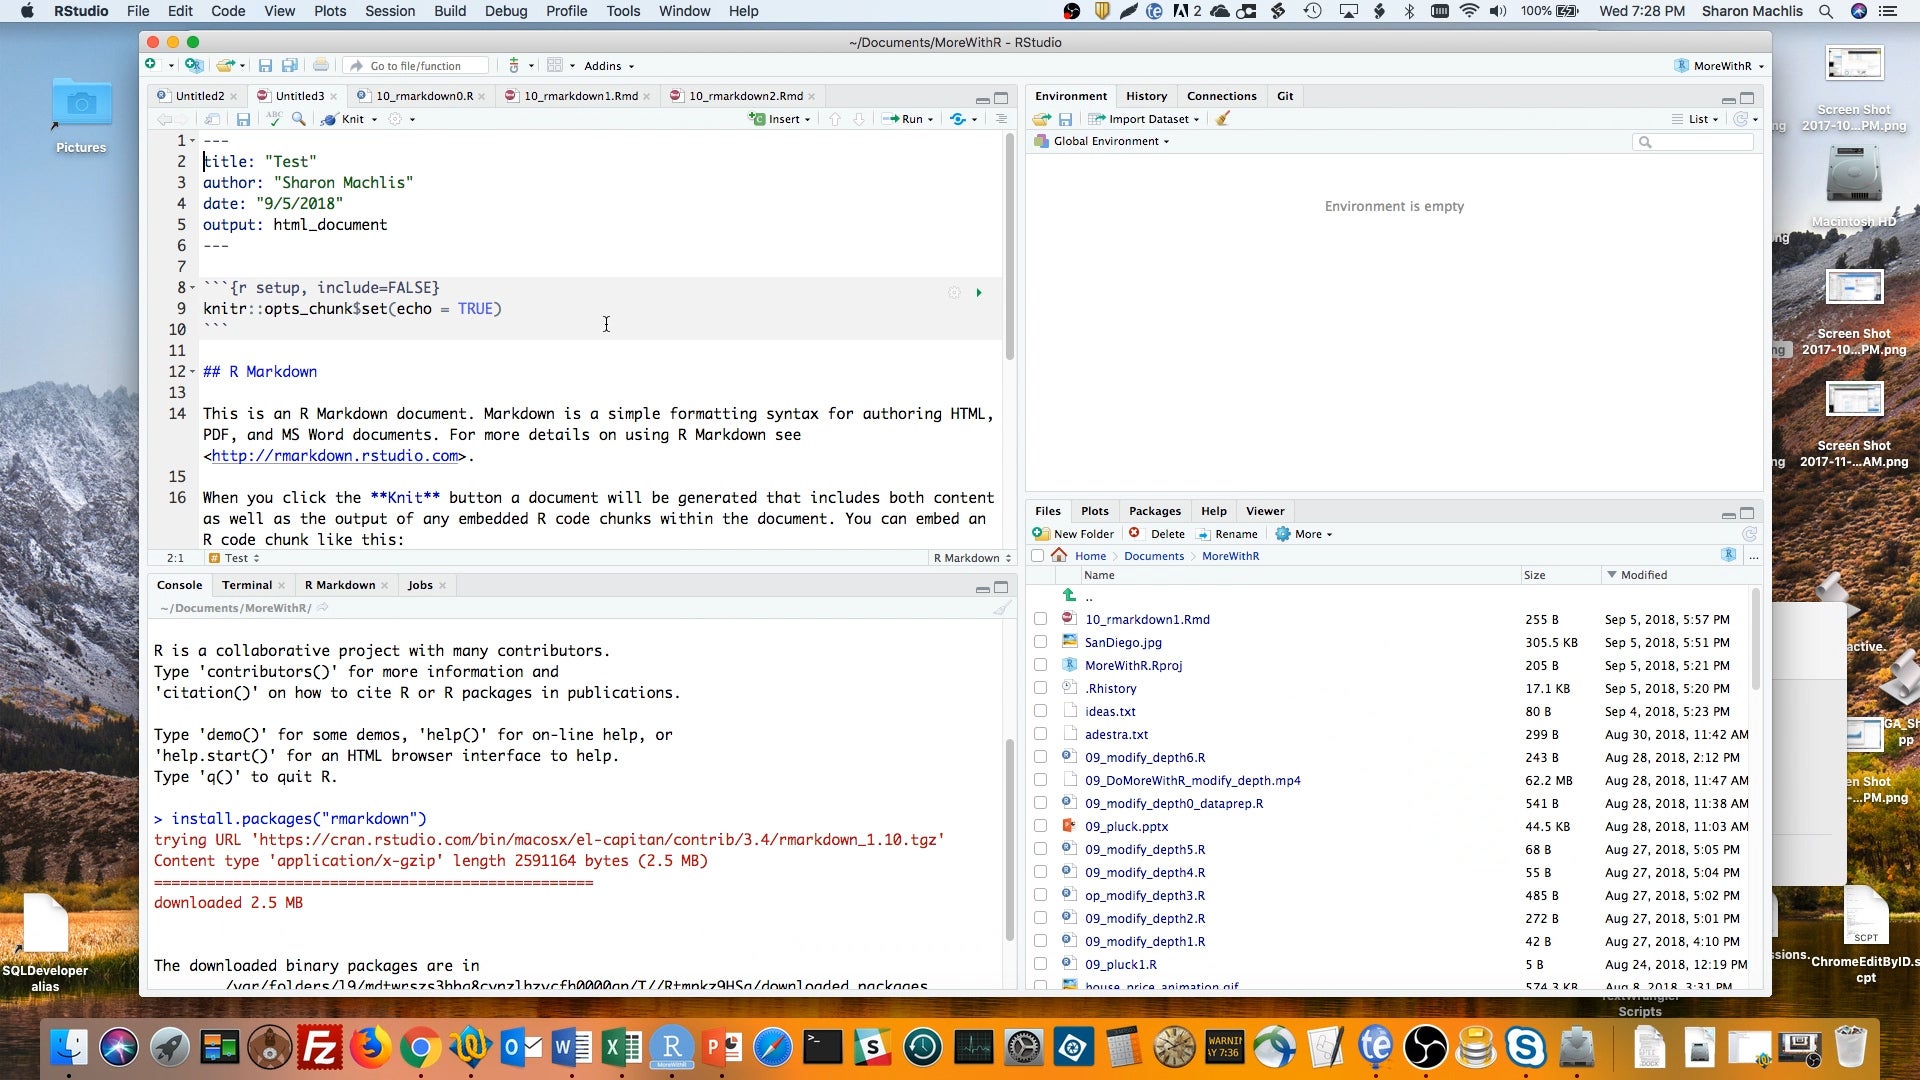The height and width of the screenshot is (1080, 1920).
Task: Click the save all documents icon
Action: [x=289, y=65]
